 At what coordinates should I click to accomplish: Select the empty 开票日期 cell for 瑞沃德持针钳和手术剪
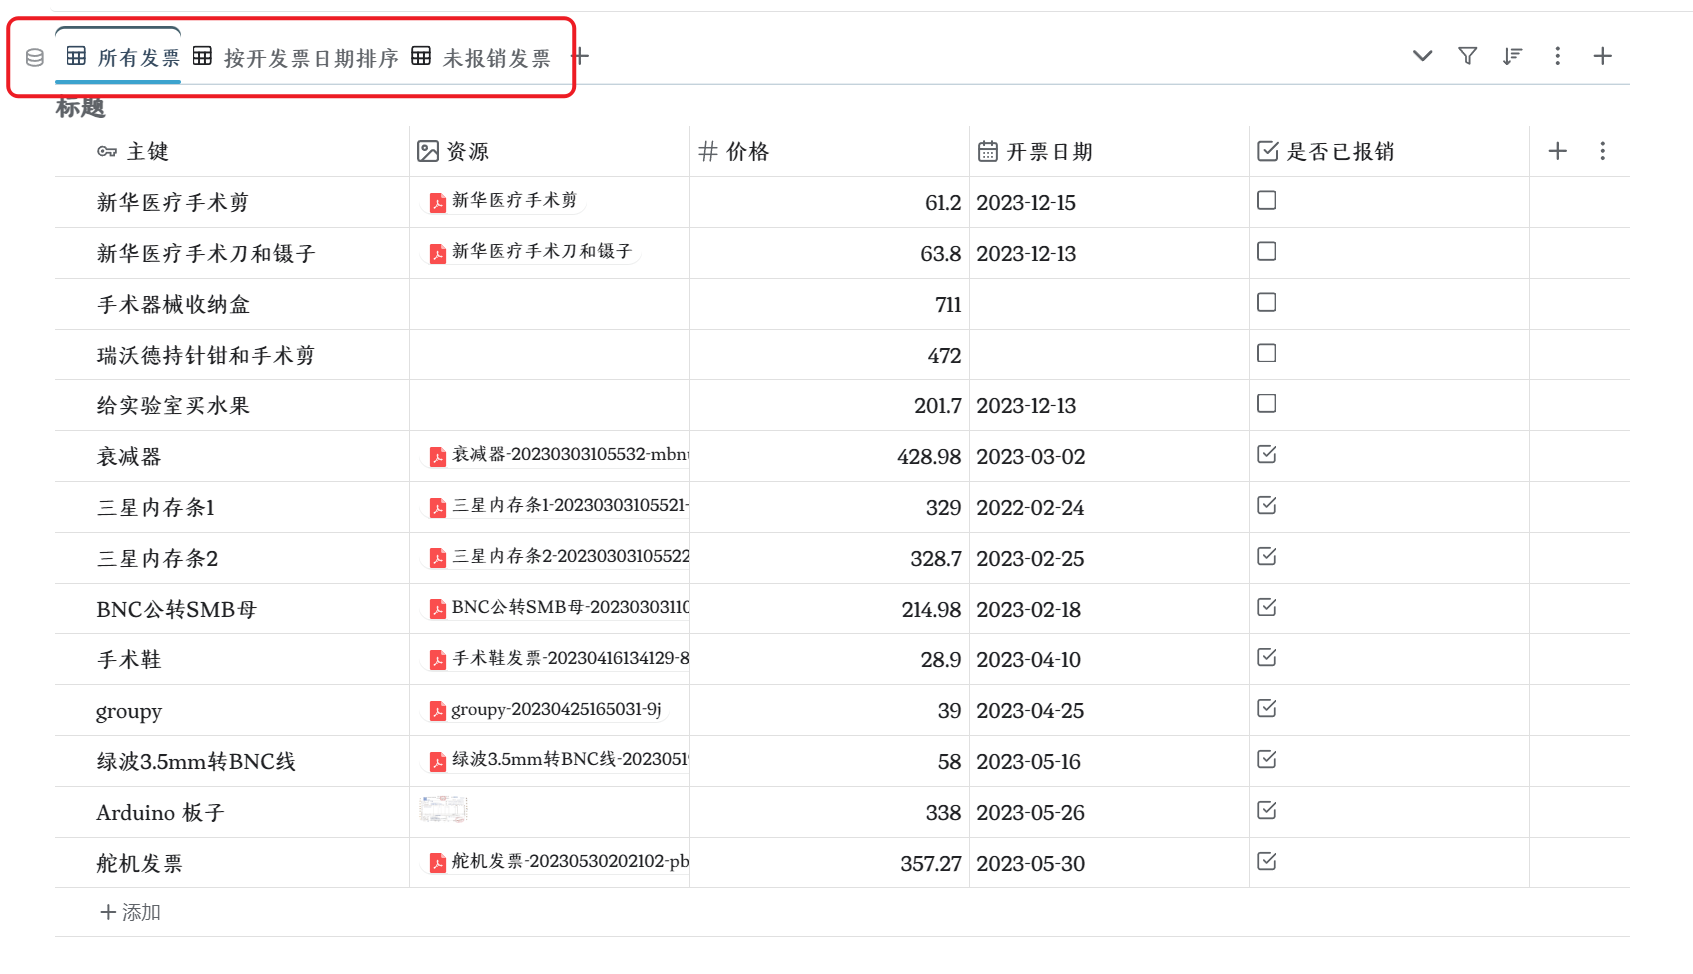1110,355
